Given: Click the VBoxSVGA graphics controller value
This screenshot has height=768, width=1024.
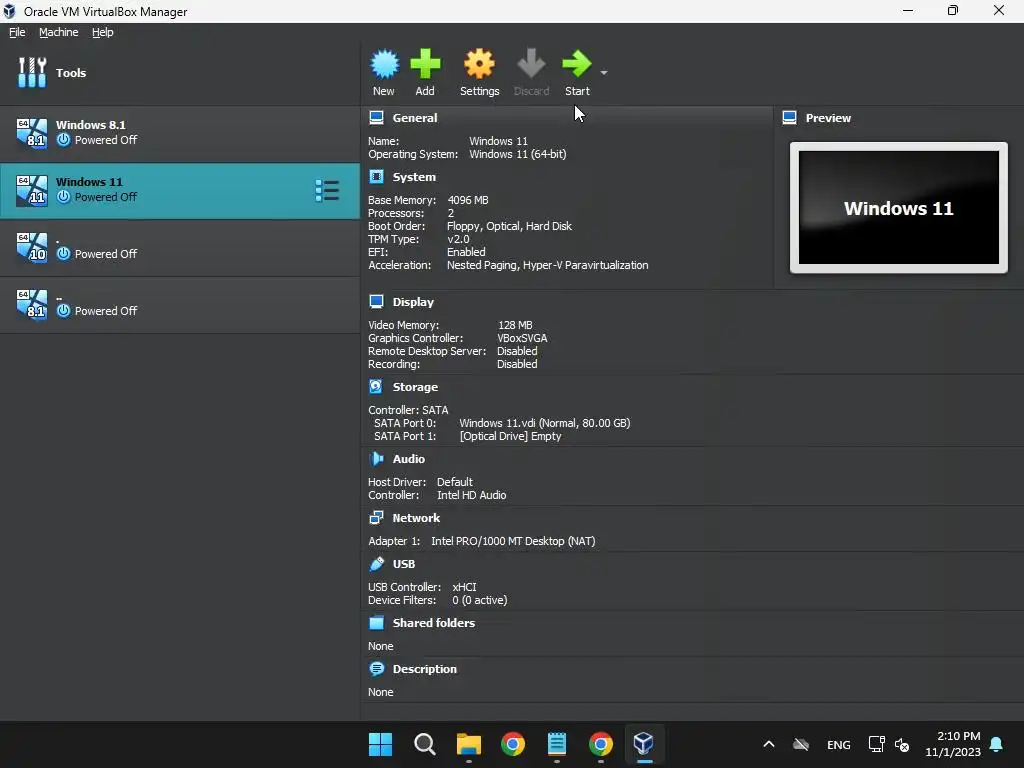Looking at the screenshot, I should tap(522, 338).
